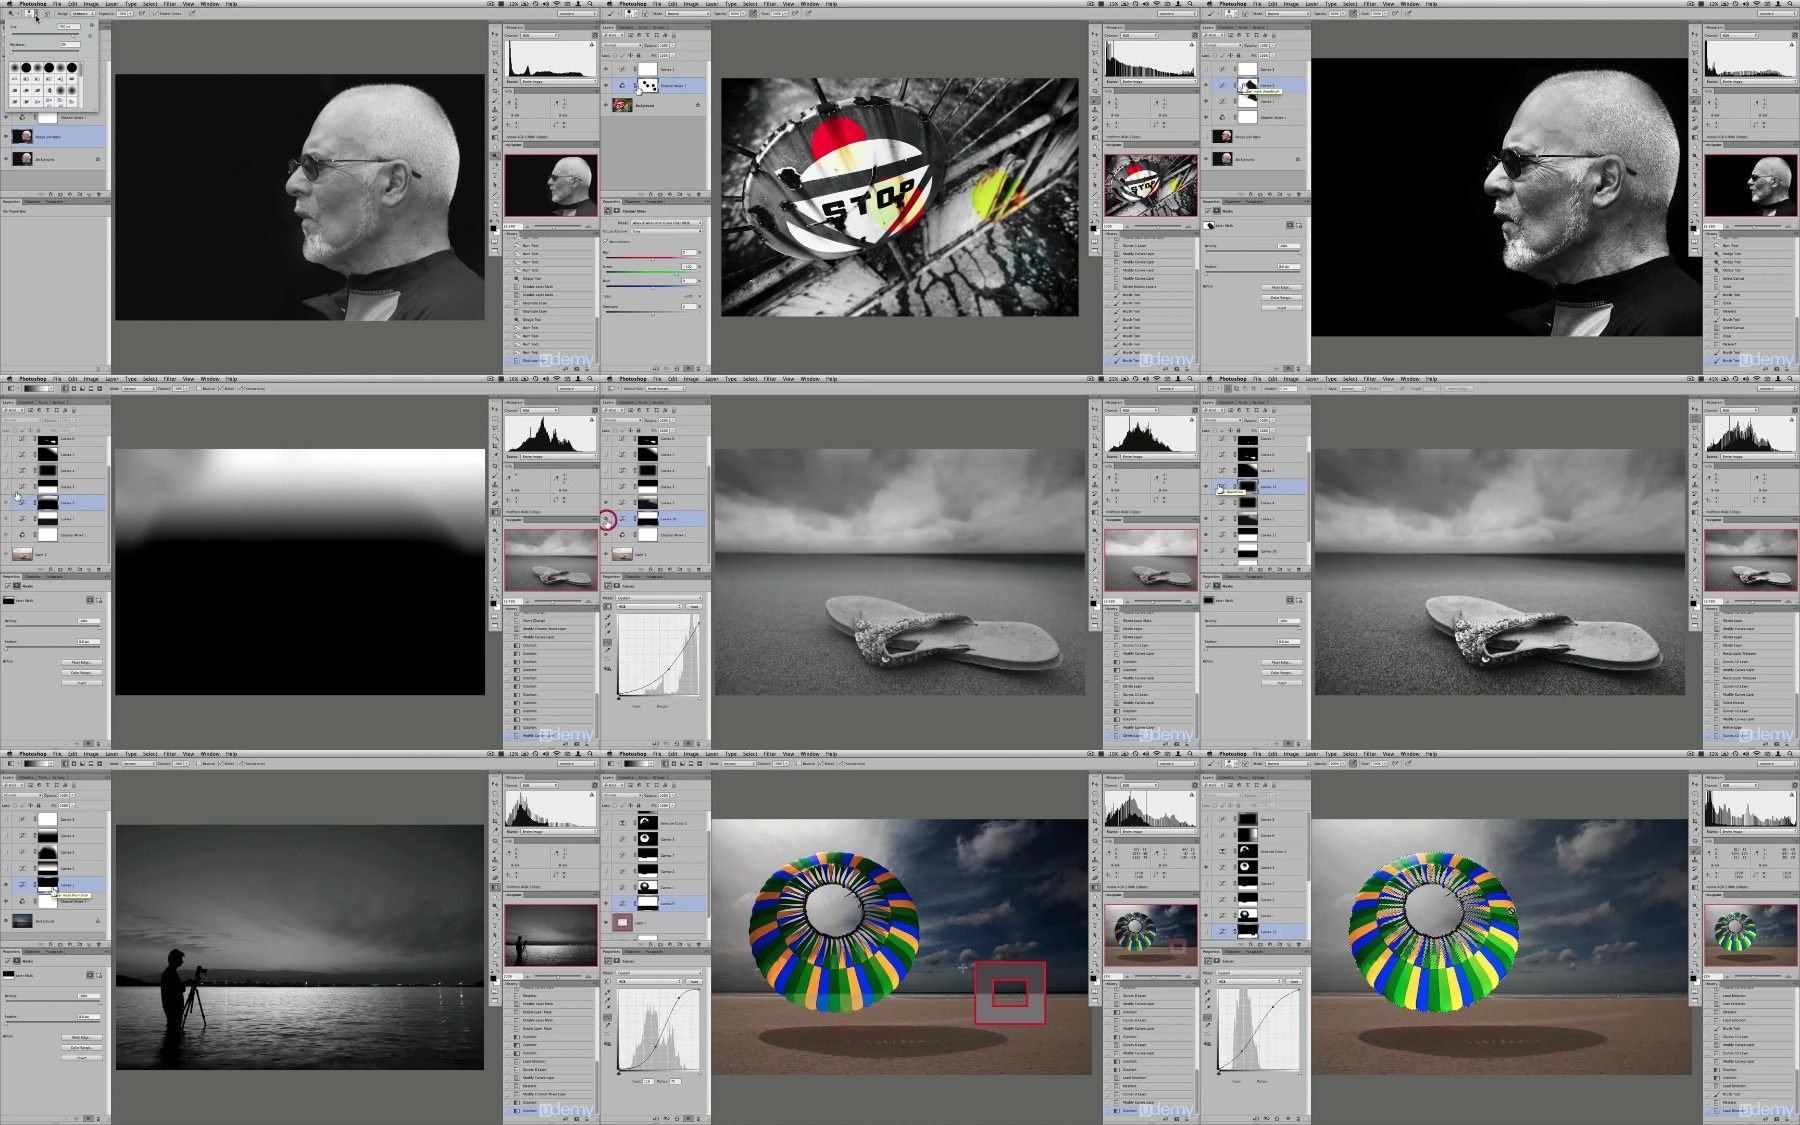
Task: Open Sample Size dropdown in sandal Curves-graph window
Action: coord(666,388)
